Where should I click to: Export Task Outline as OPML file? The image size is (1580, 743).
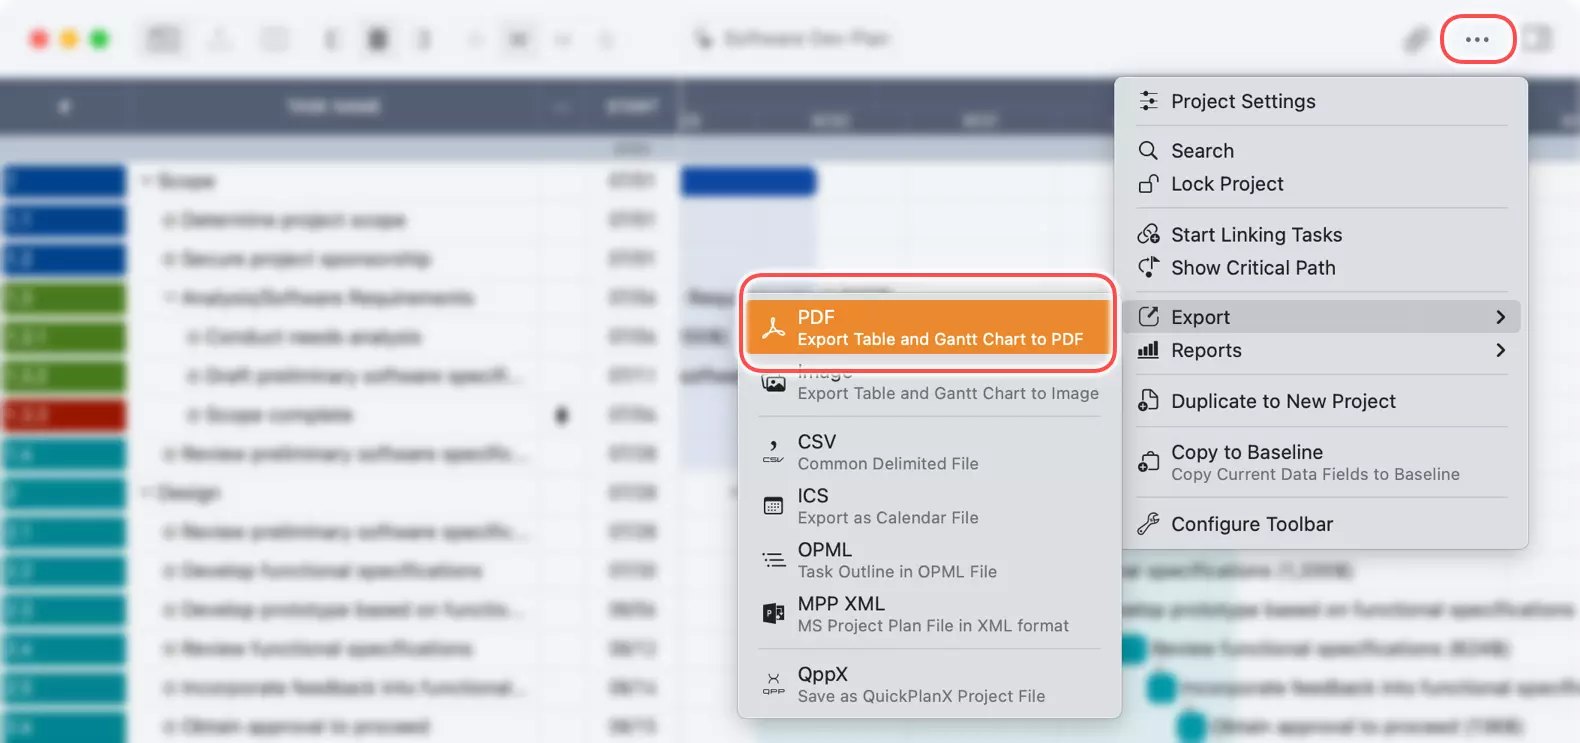click(x=896, y=560)
